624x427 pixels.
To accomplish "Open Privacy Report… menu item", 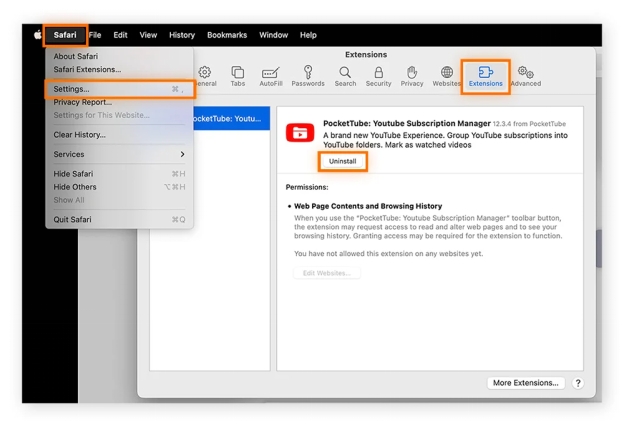I will 119,102.
